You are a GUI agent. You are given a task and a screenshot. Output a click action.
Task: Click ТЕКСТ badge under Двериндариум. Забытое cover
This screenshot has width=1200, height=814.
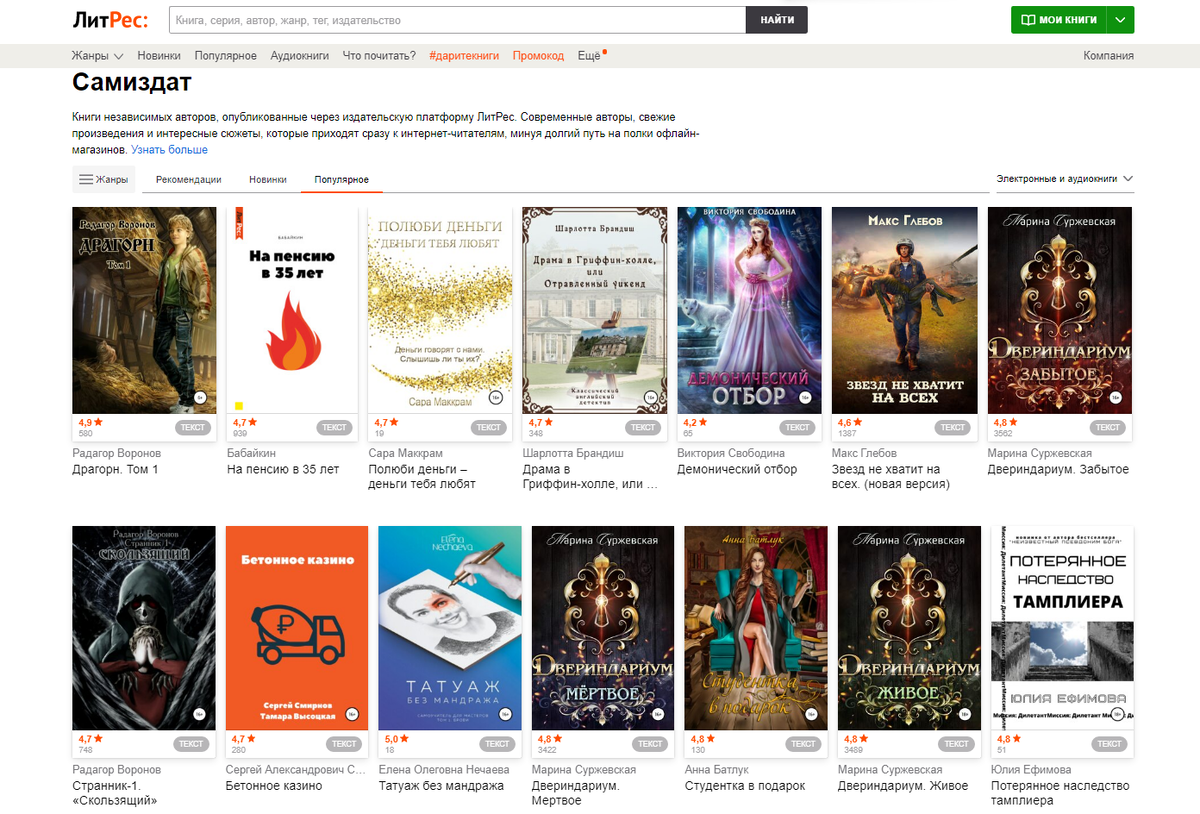tap(1107, 427)
